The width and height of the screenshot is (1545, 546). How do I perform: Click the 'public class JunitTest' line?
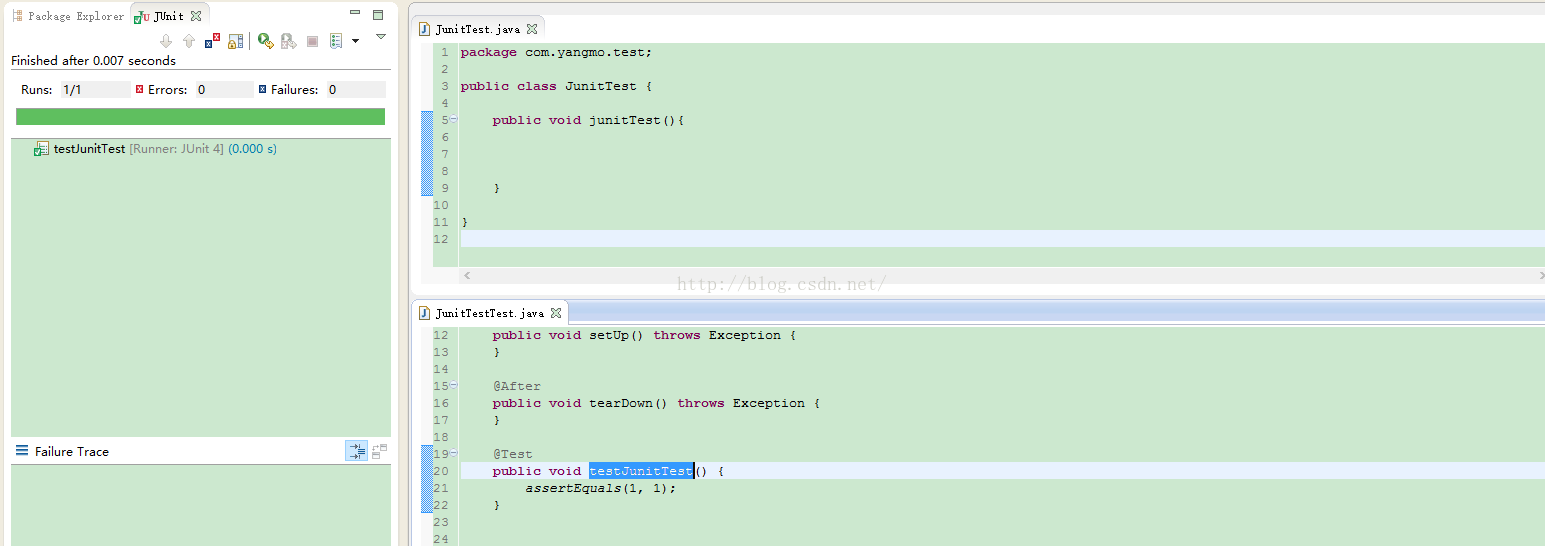tap(556, 86)
